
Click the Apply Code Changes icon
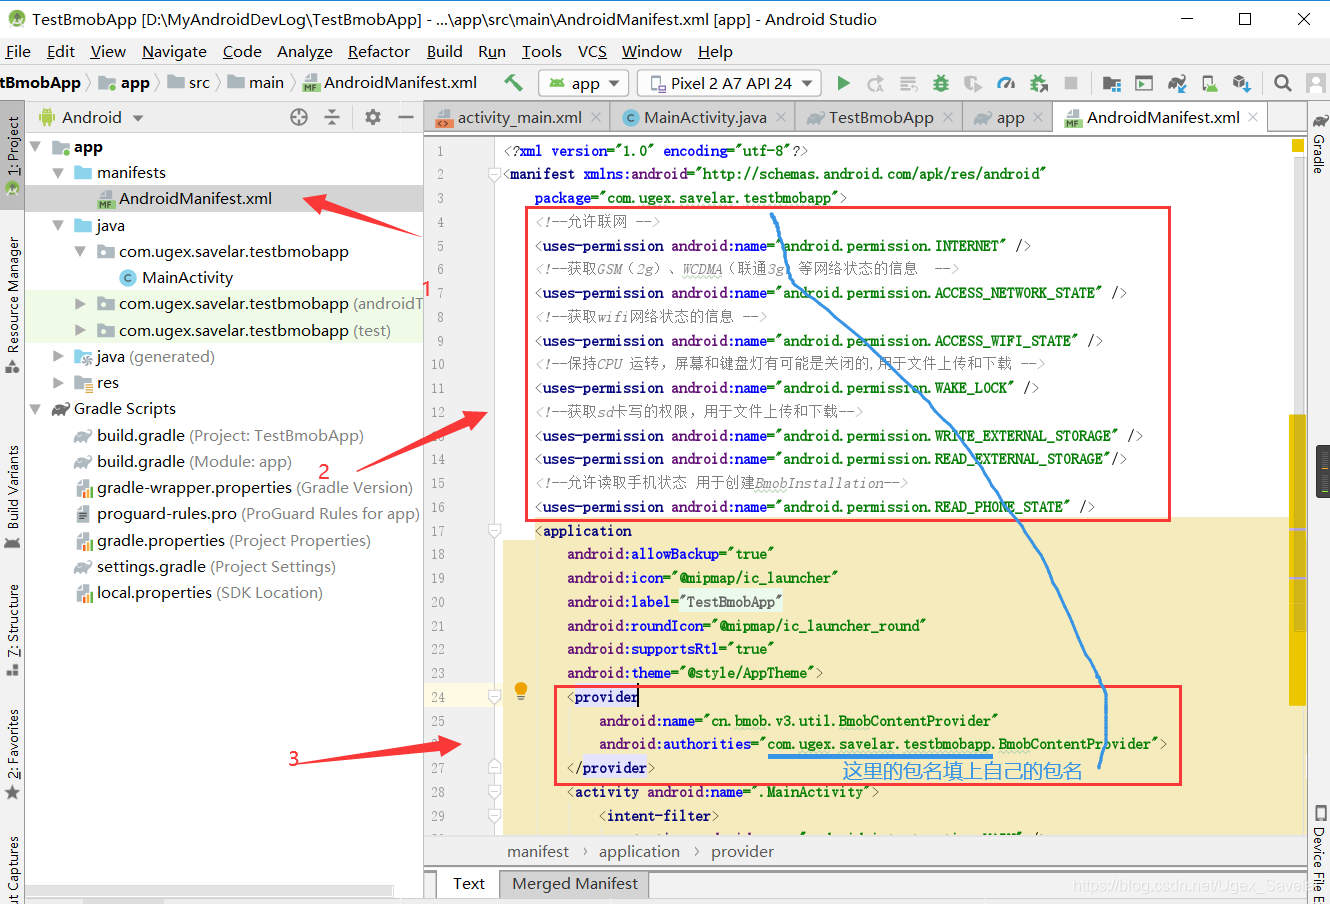point(908,83)
